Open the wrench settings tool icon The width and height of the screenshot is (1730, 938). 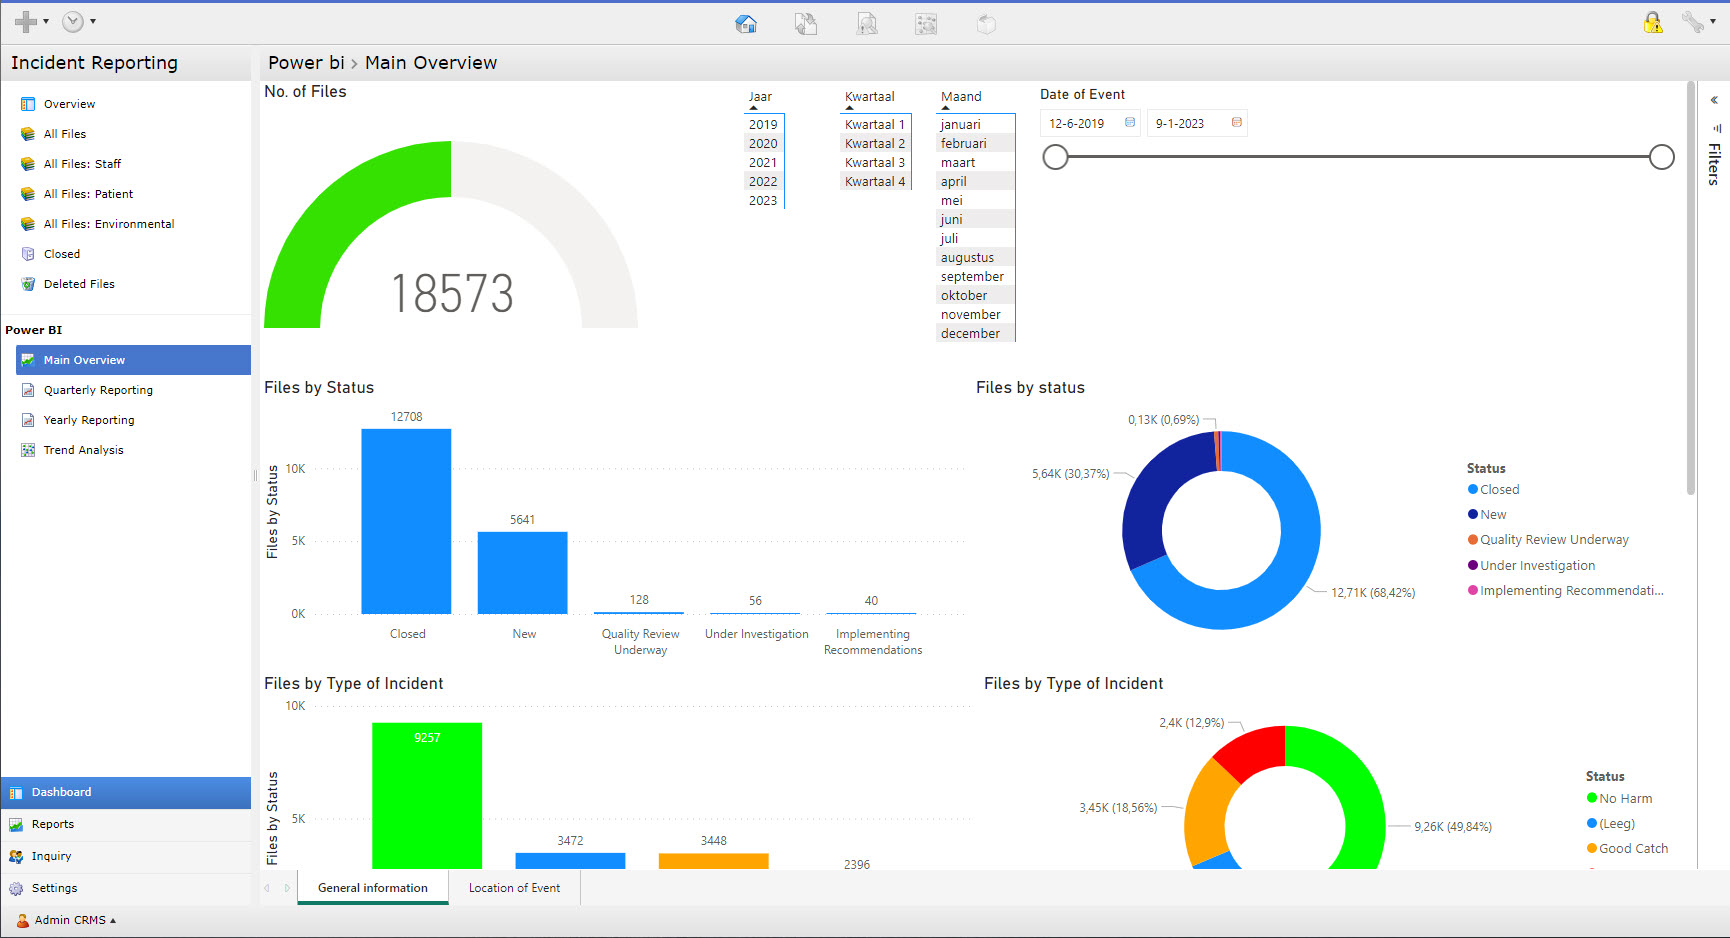(x=1692, y=21)
